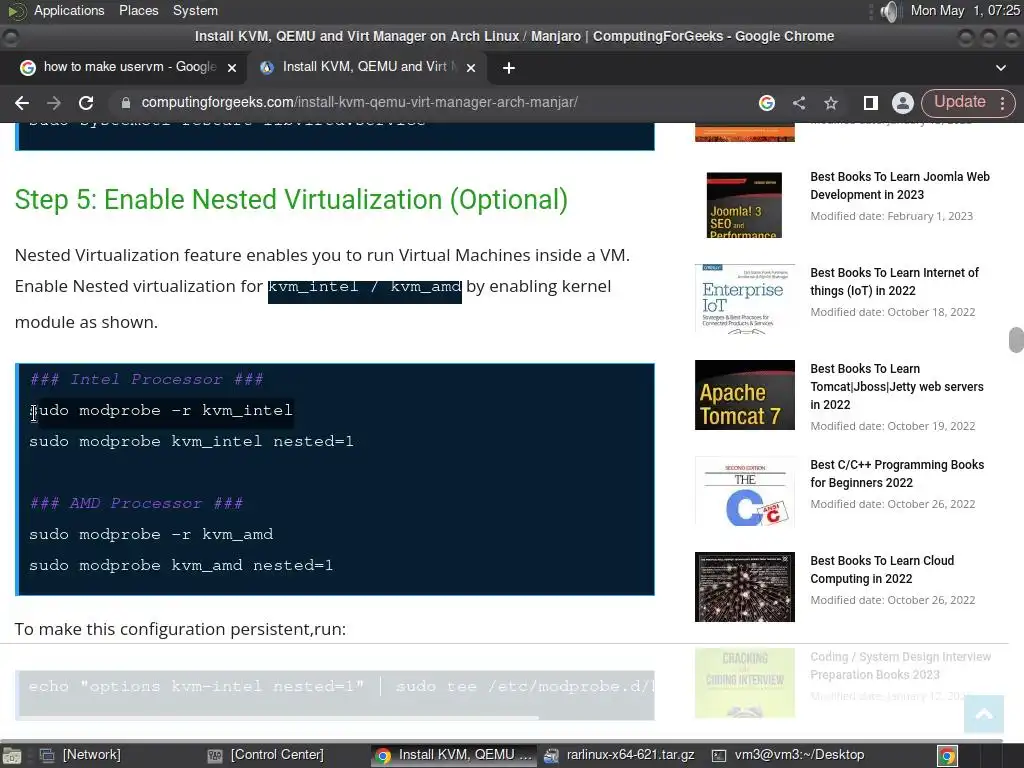Click 'To make this configuration persistent,run:' text
The width and height of the screenshot is (1024, 768).
[180, 629]
